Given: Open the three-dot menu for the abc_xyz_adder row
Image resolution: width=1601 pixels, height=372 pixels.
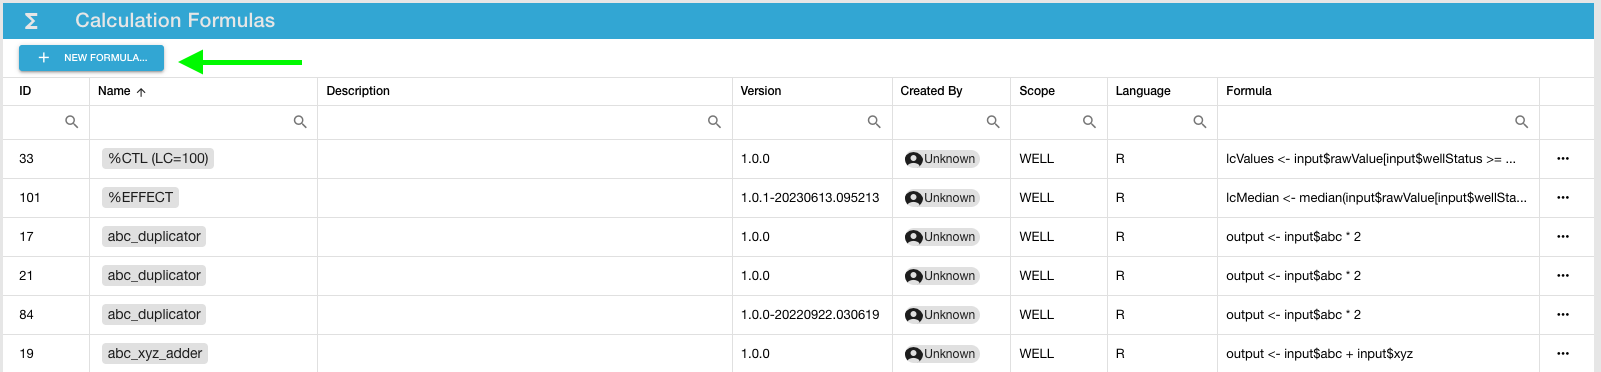Looking at the screenshot, I should [x=1563, y=354].
